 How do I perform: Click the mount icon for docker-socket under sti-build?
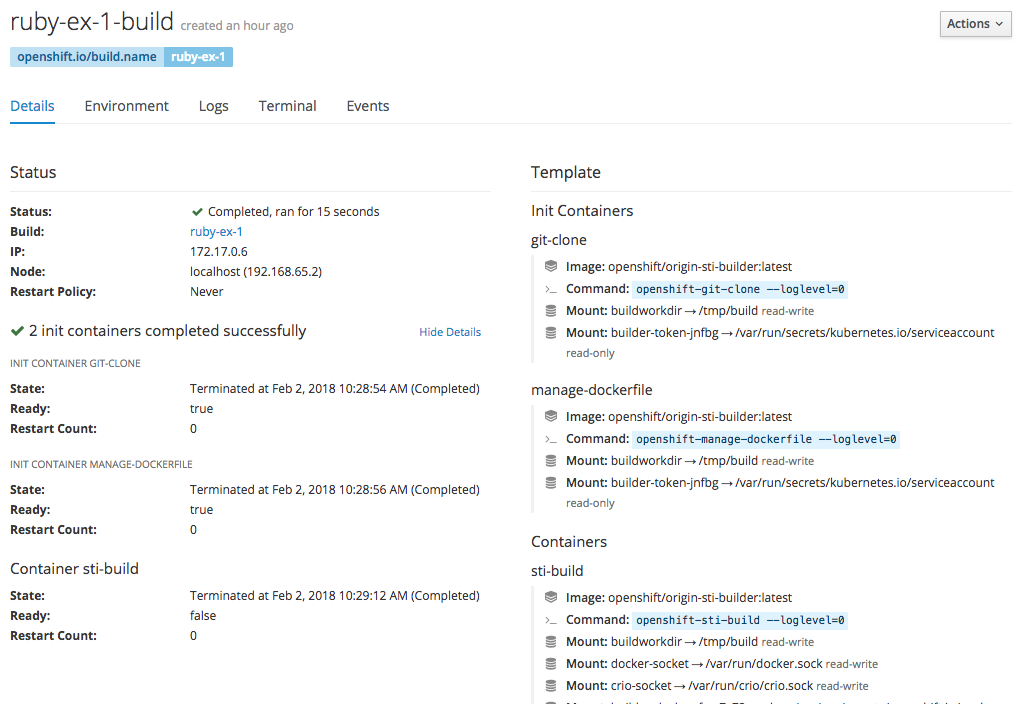551,663
